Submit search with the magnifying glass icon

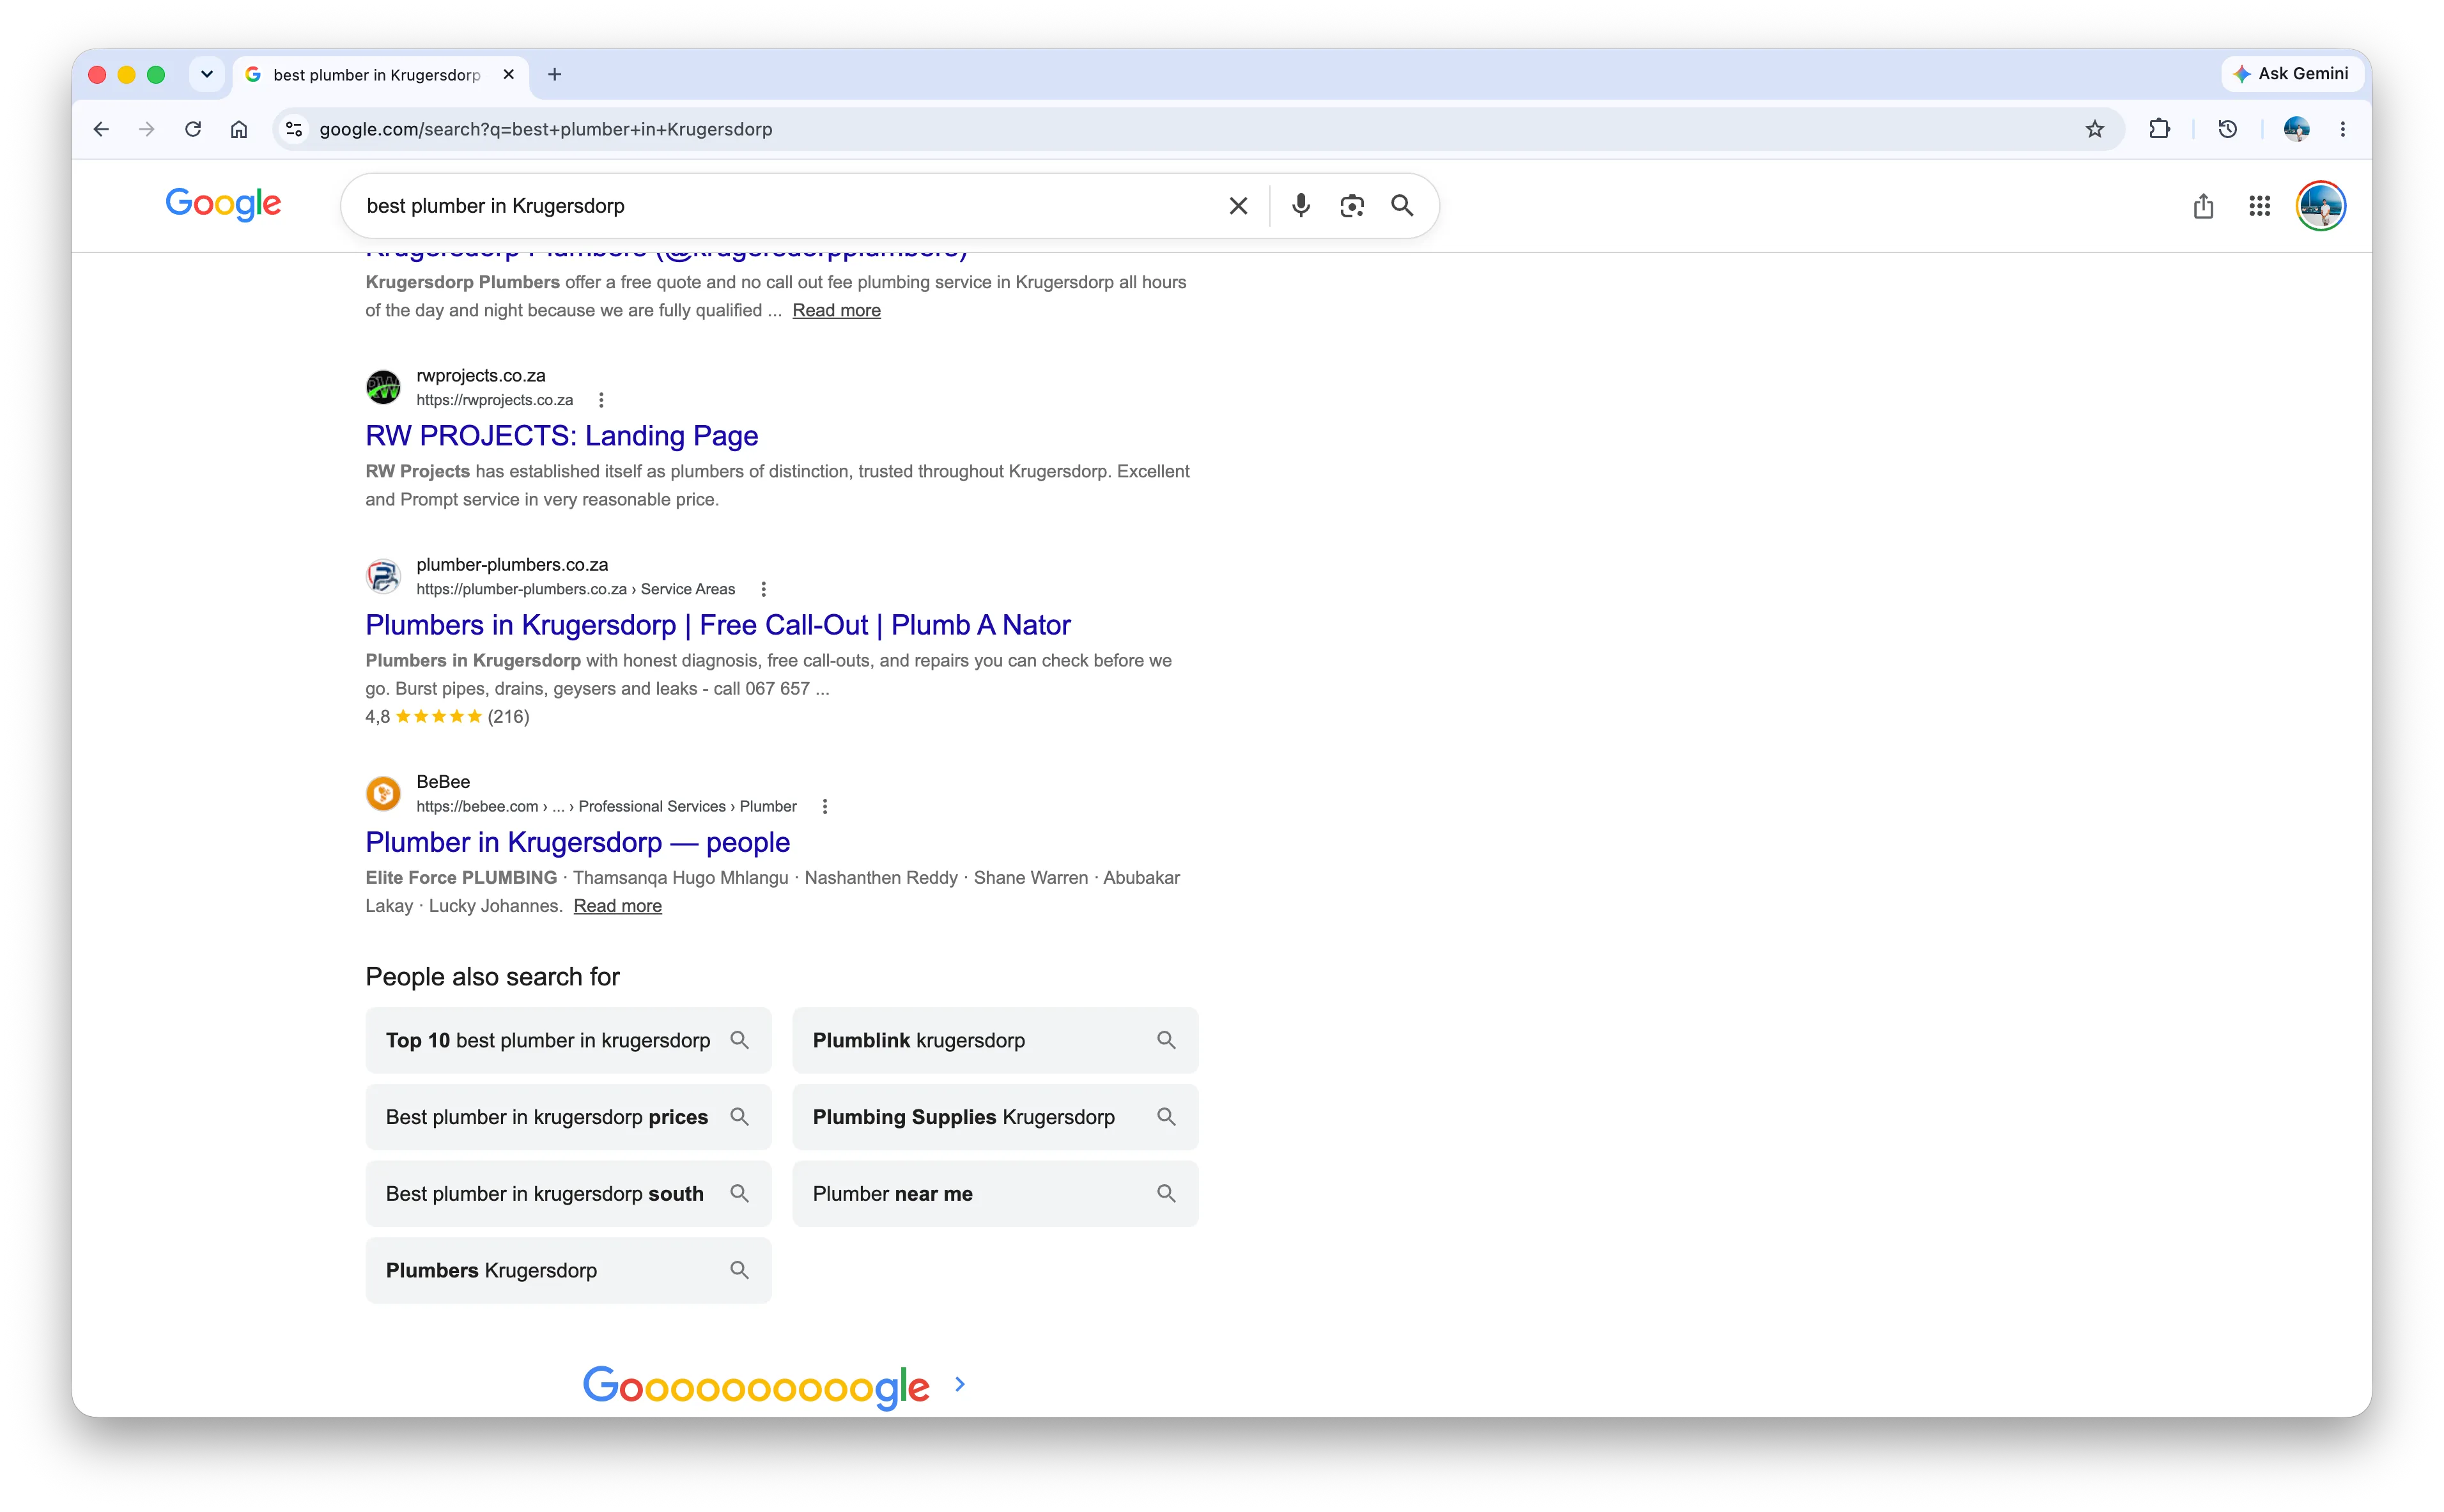[1402, 206]
